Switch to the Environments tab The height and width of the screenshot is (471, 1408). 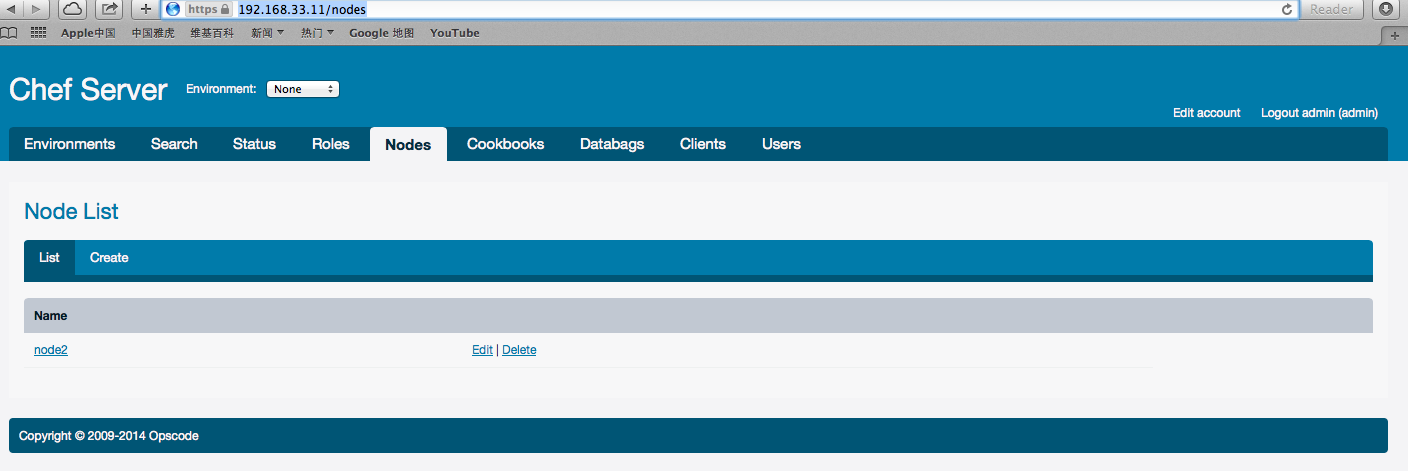[70, 144]
